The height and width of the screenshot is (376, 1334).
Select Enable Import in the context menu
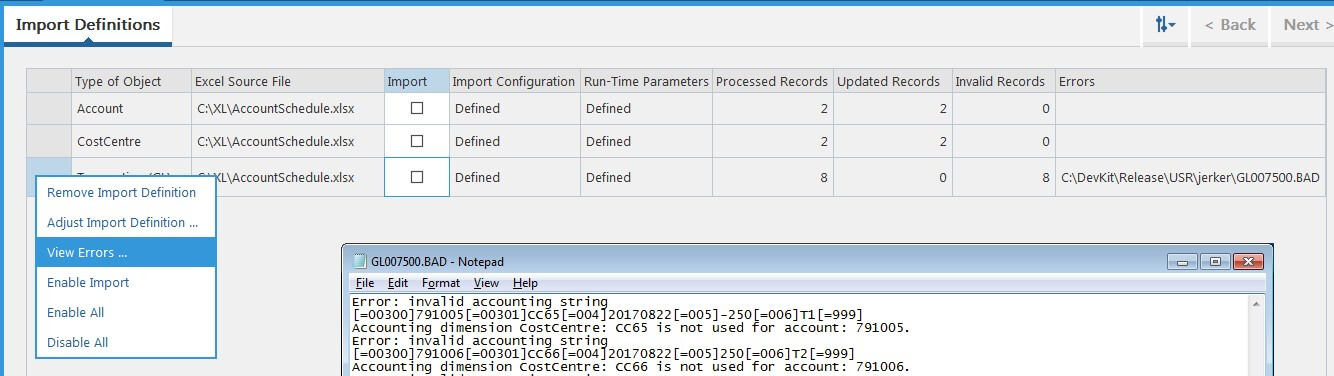pyautogui.click(x=126, y=282)
